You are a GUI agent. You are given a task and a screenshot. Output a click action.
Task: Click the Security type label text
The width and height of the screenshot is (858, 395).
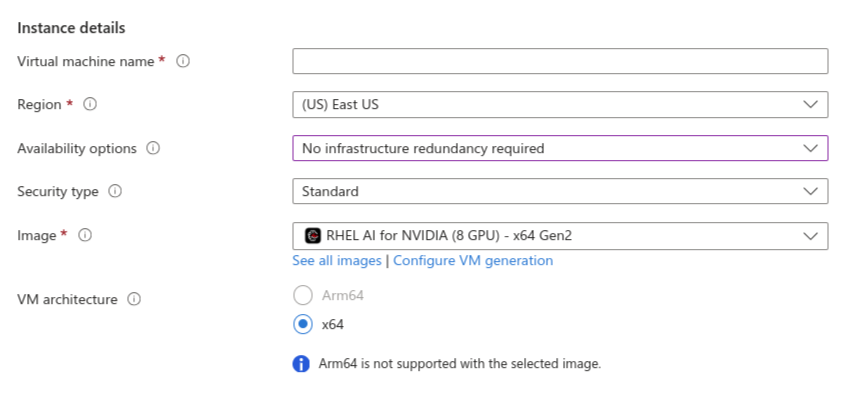click(x=57, y=191)
